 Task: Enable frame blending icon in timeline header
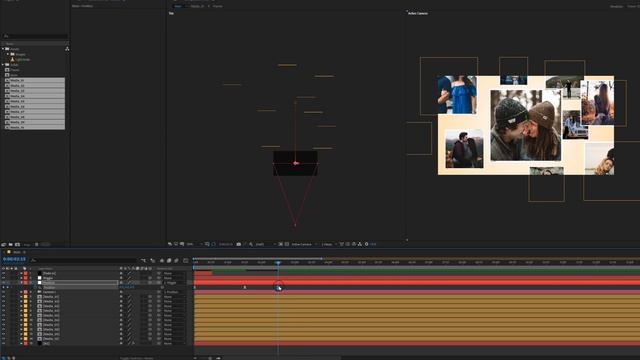point(169,260)
